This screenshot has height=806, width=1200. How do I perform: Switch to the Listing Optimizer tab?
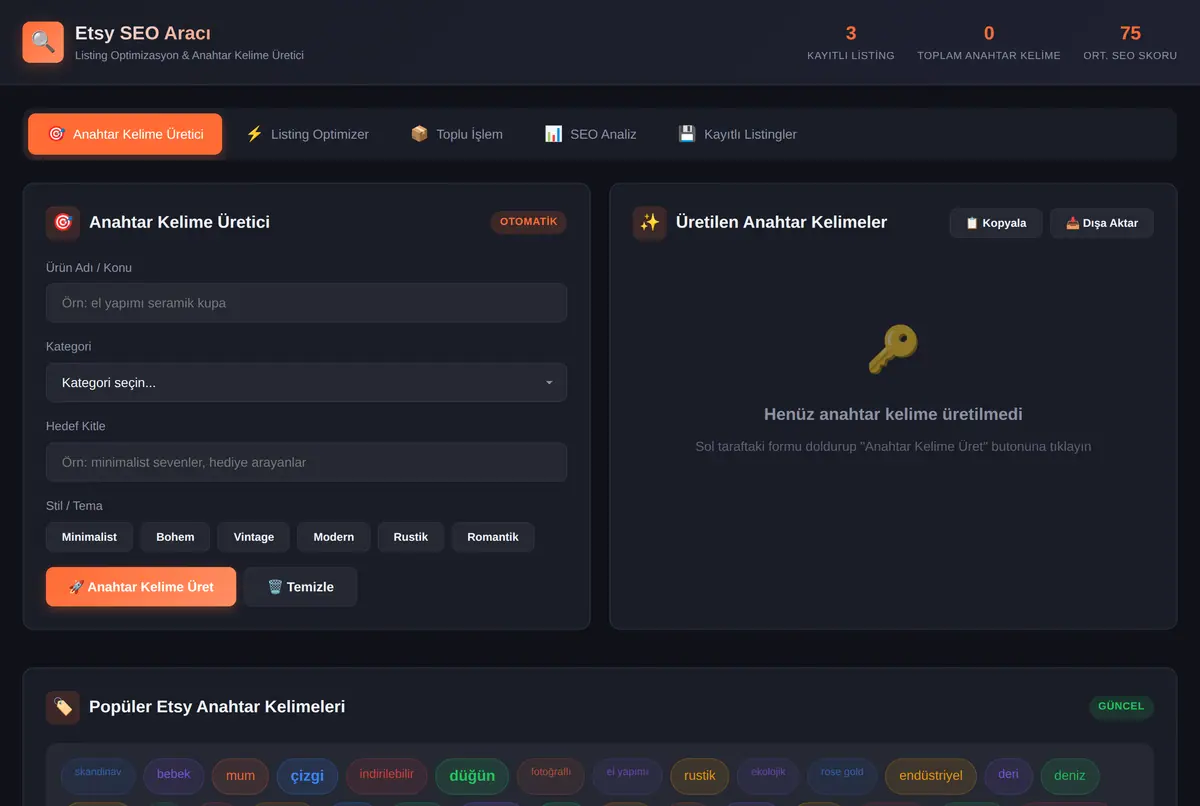(307, 134)
